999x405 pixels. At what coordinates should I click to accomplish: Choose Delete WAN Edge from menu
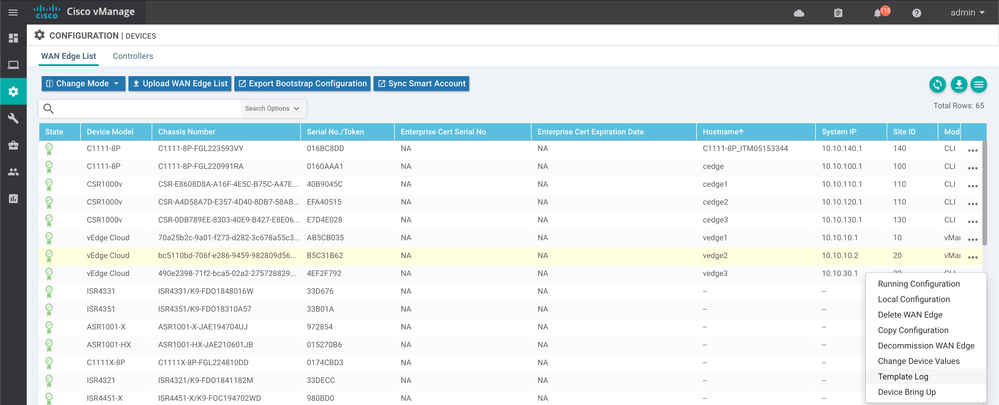(x=910, y=315)
